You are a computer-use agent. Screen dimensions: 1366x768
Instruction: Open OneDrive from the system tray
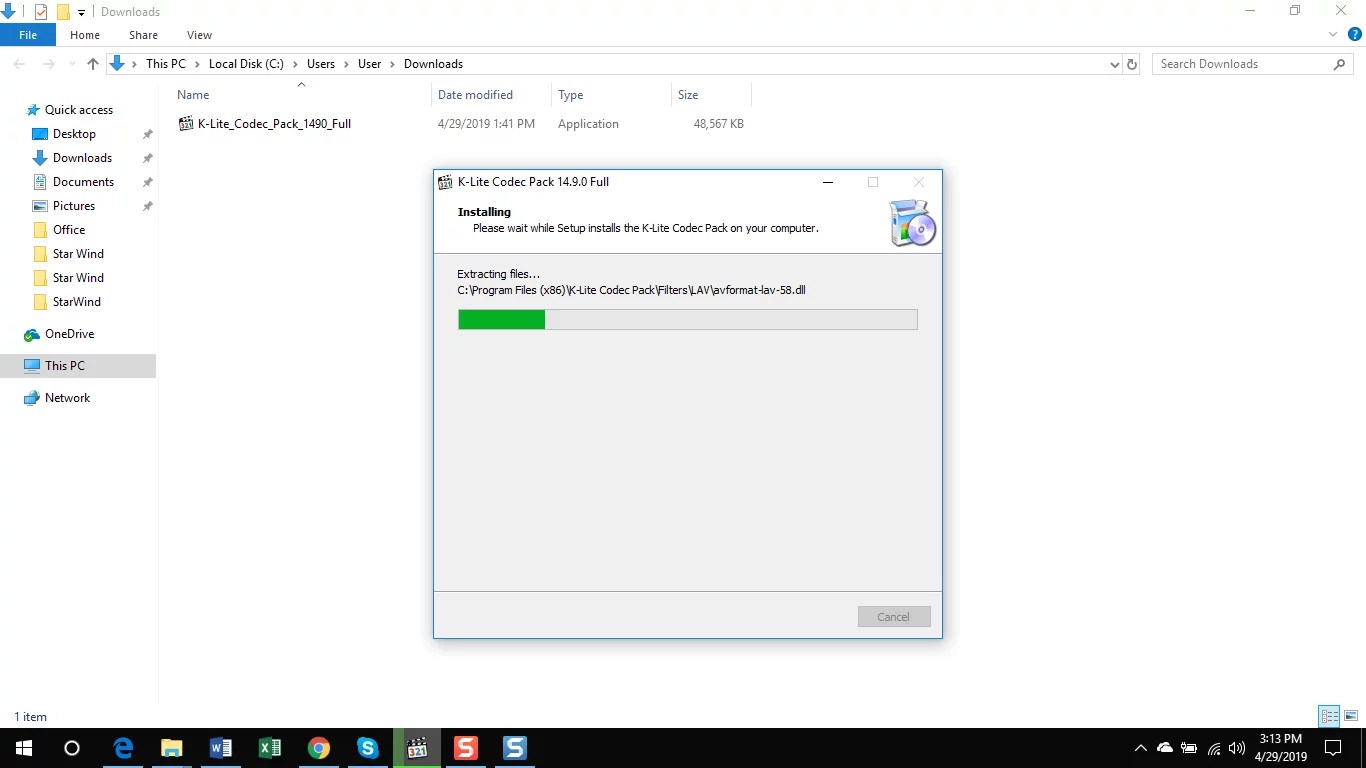click(1164, 747)
